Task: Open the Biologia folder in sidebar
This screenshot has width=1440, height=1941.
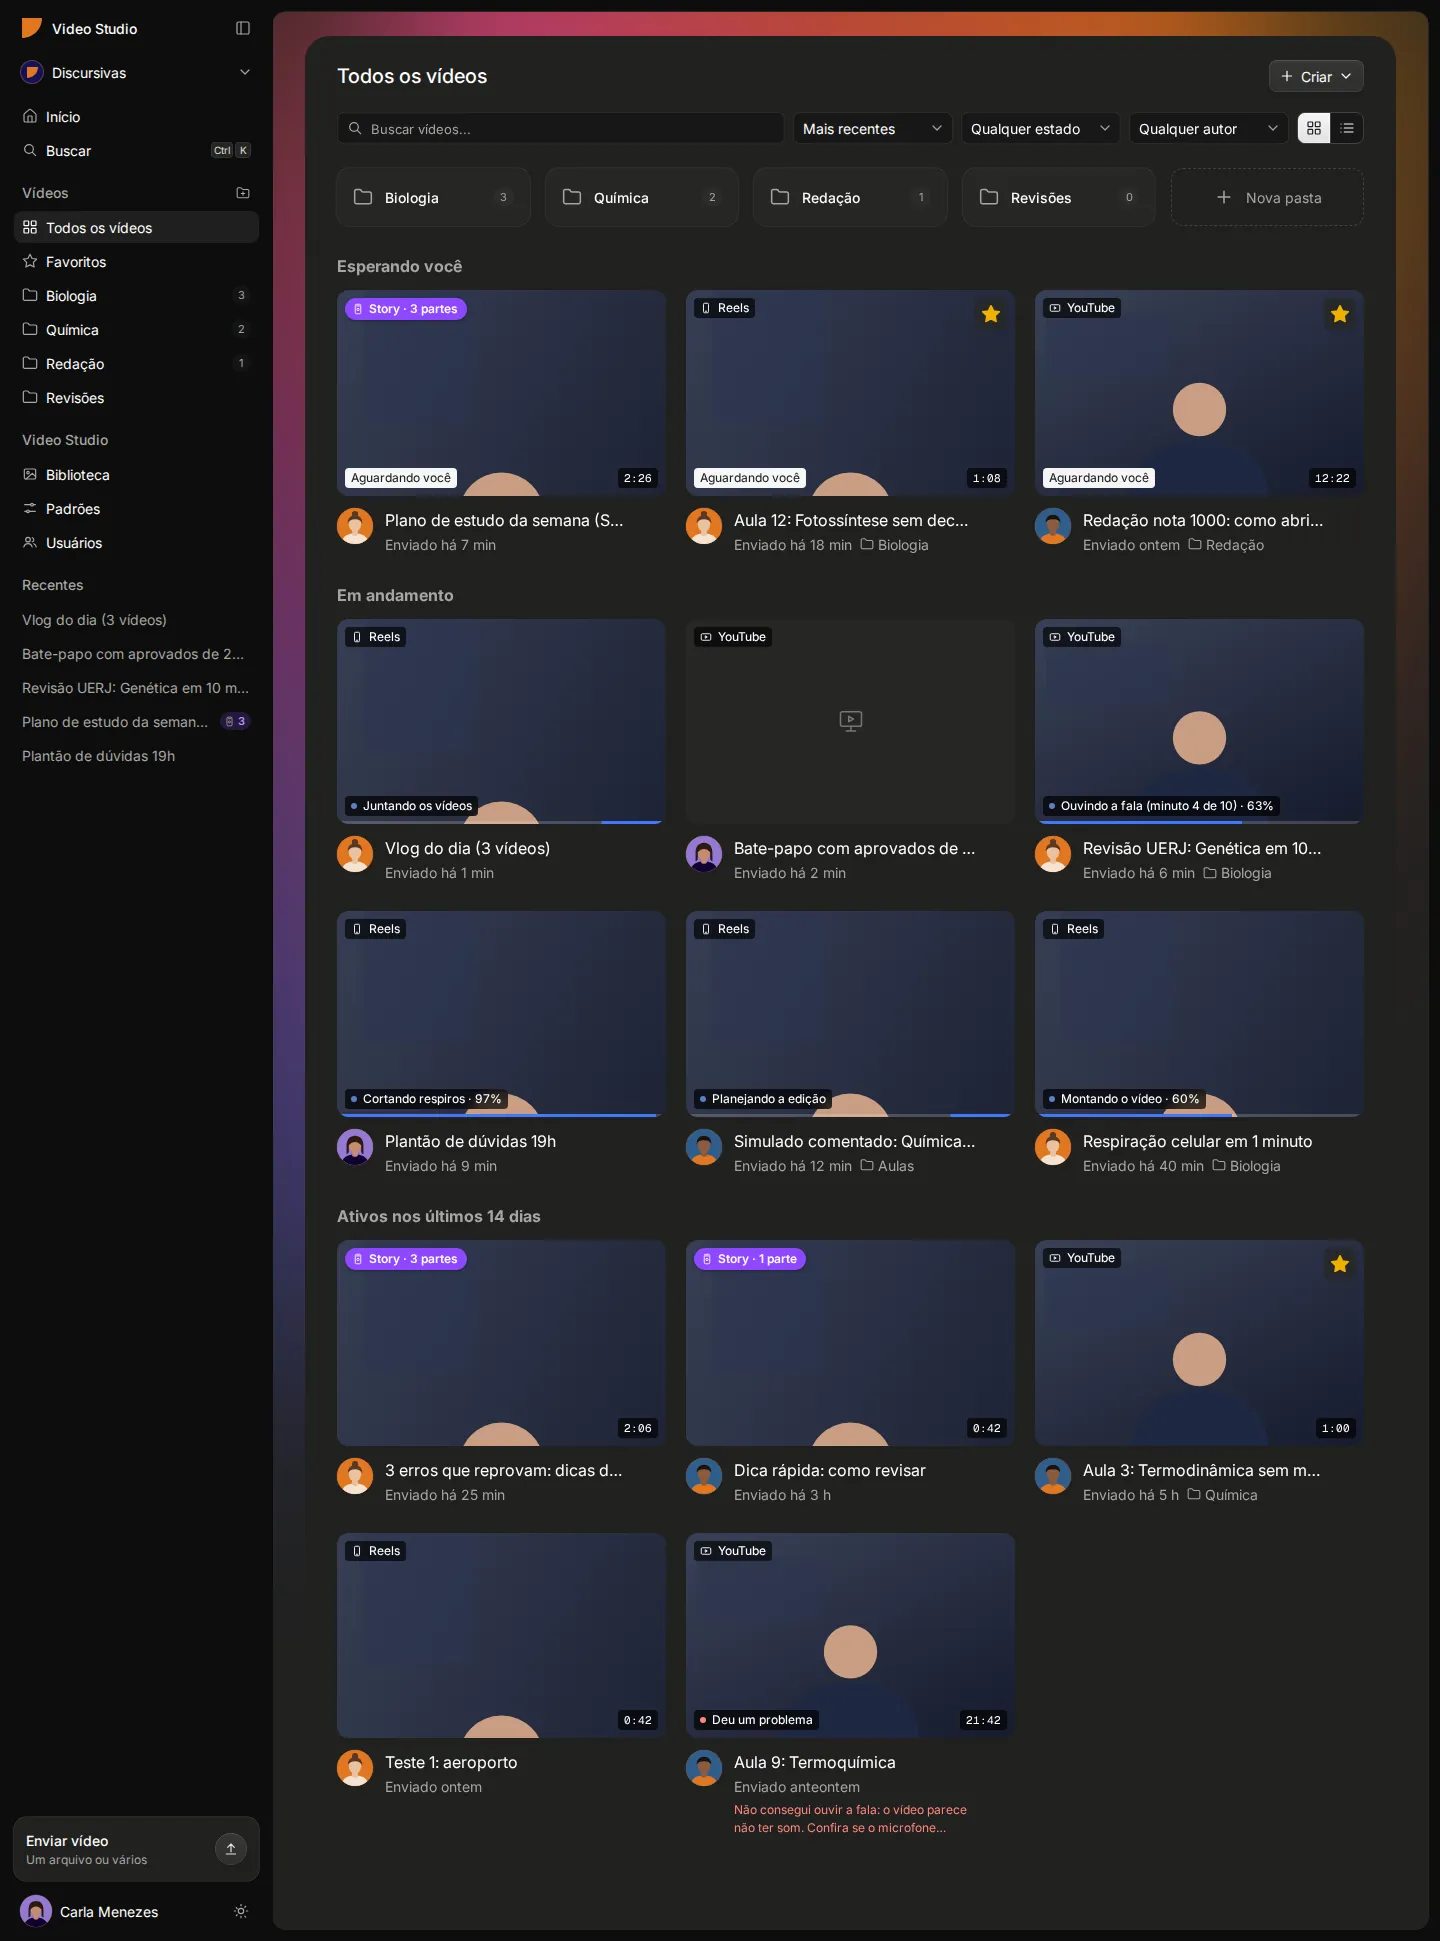Action: tap(136, 296)
